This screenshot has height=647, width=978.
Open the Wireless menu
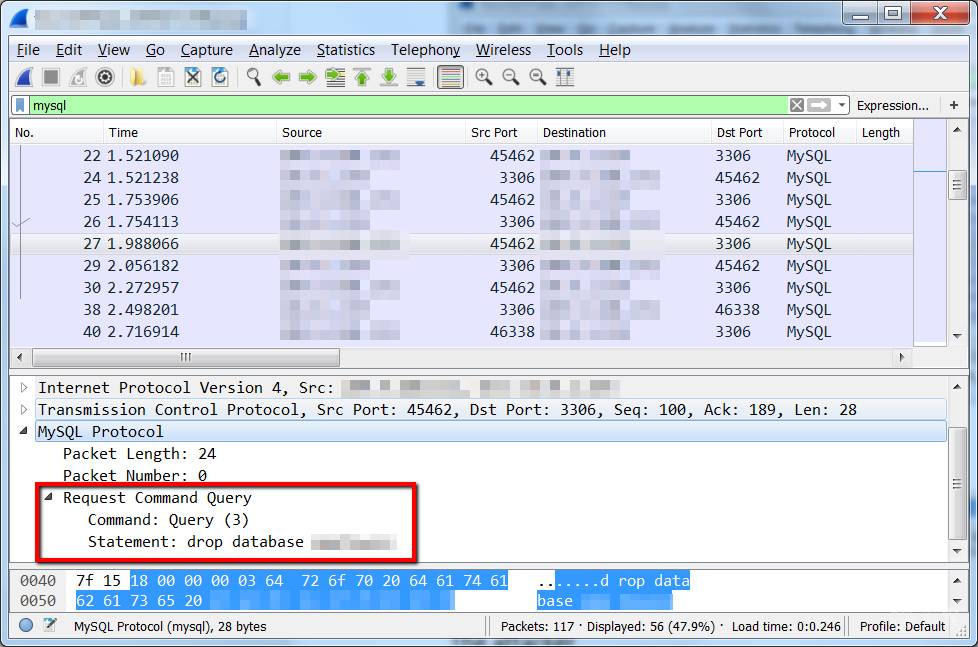503,50
